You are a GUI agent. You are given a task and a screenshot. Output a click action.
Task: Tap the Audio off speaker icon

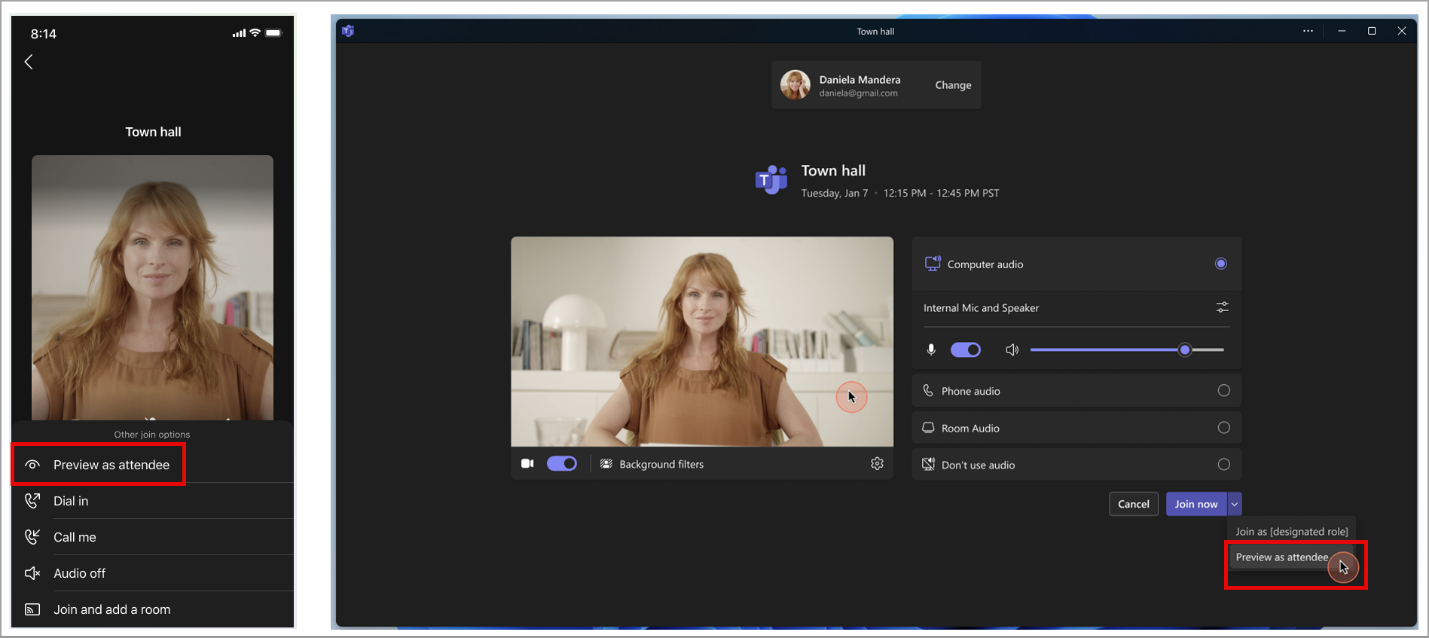[32, 573]
